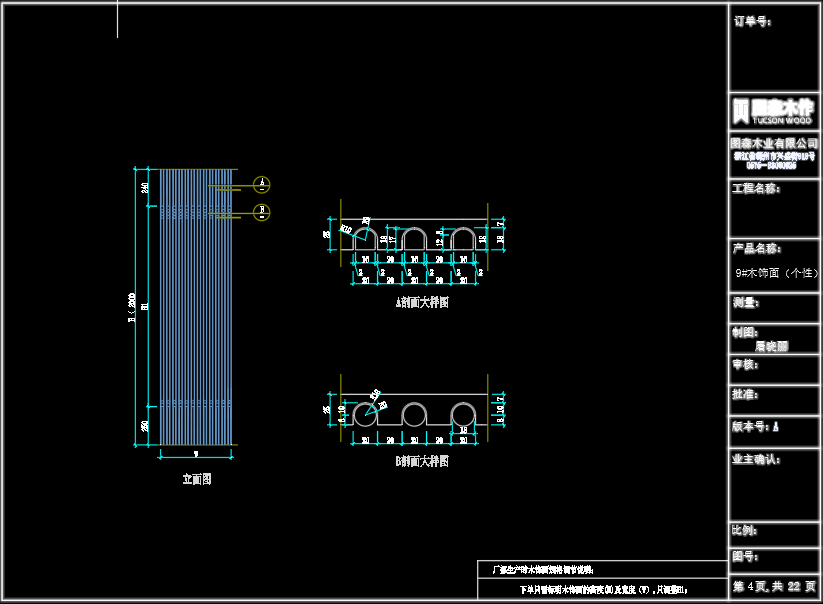This screenshot has height=604, width=823.
Task: Select first arched groove in A剖面 detail
Action: click(x=364, y=238)
